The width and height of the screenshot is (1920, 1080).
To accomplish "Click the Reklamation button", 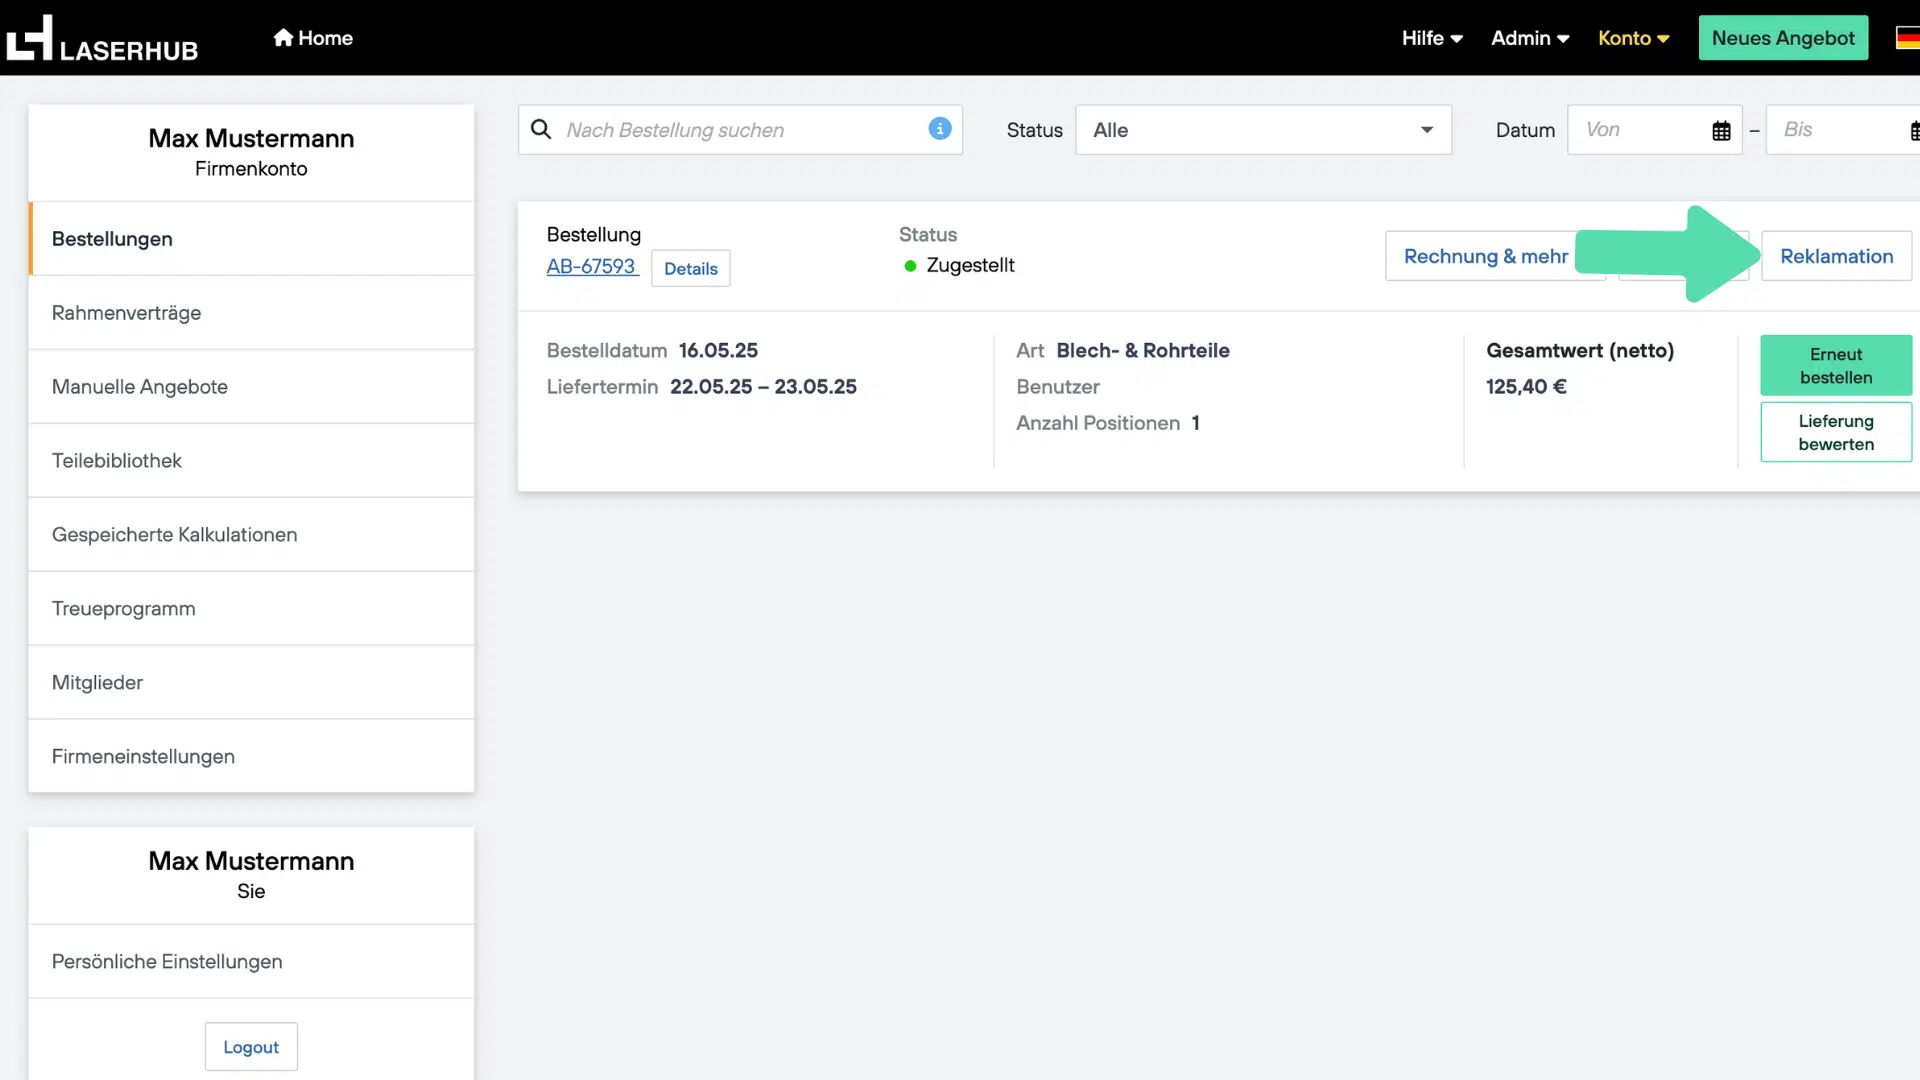I will [1836, 256].
